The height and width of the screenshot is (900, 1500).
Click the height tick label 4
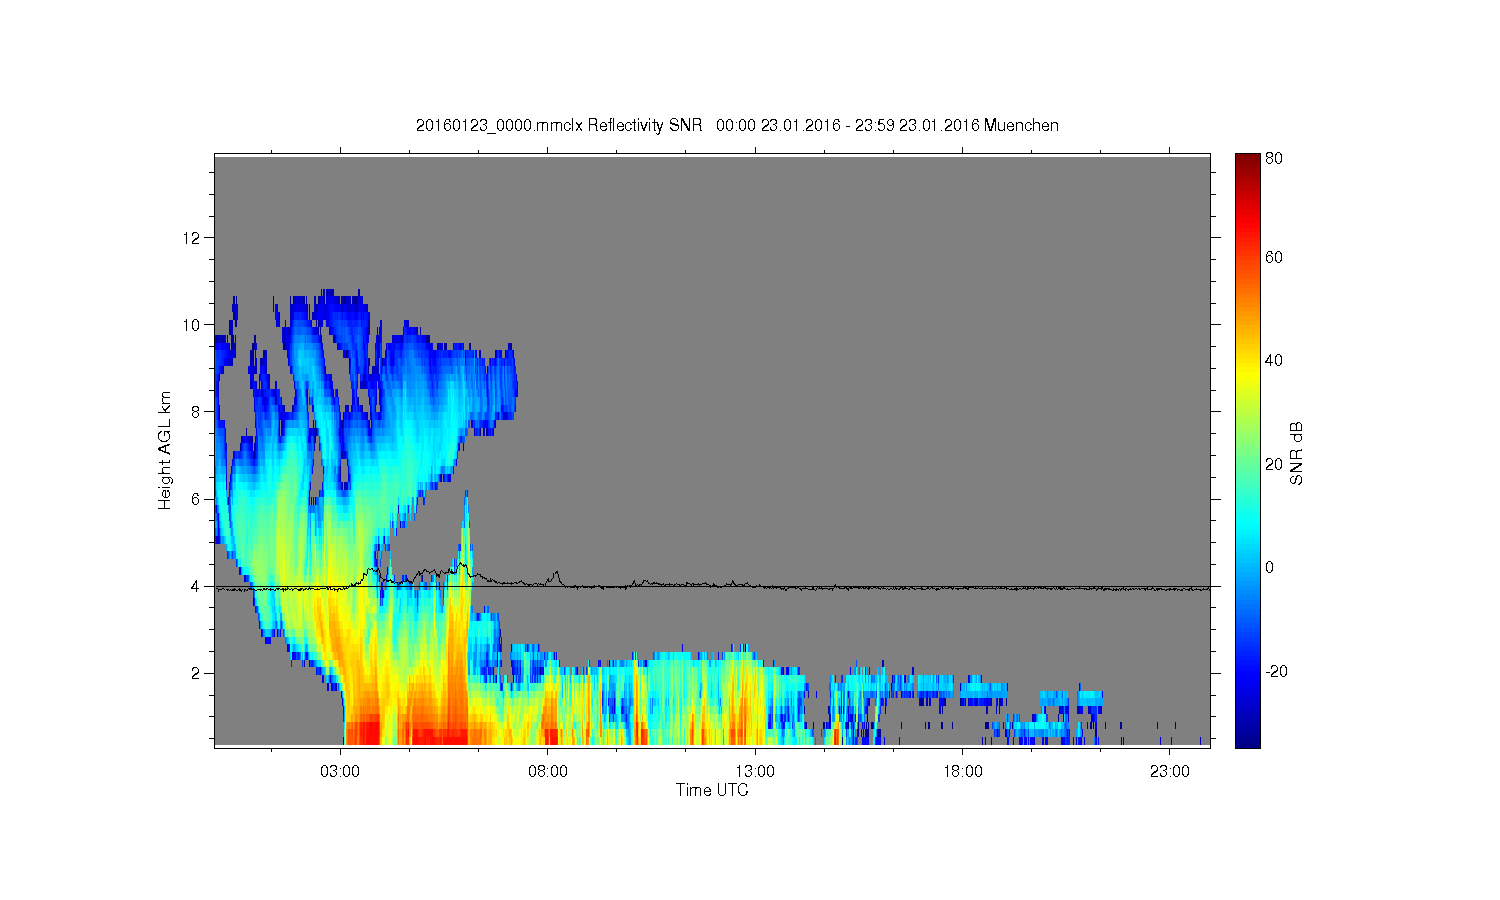click(x=197, y=586)
